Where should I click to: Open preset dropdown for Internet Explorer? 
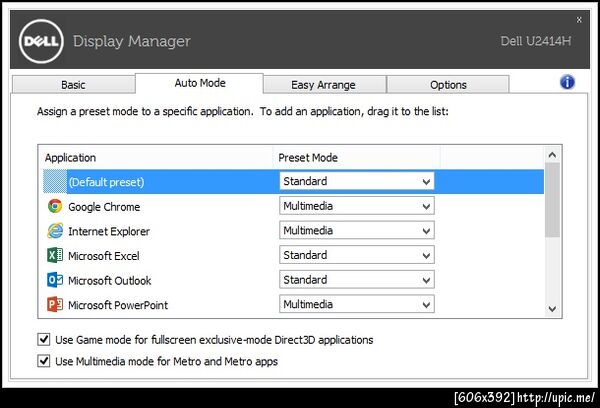357,230
